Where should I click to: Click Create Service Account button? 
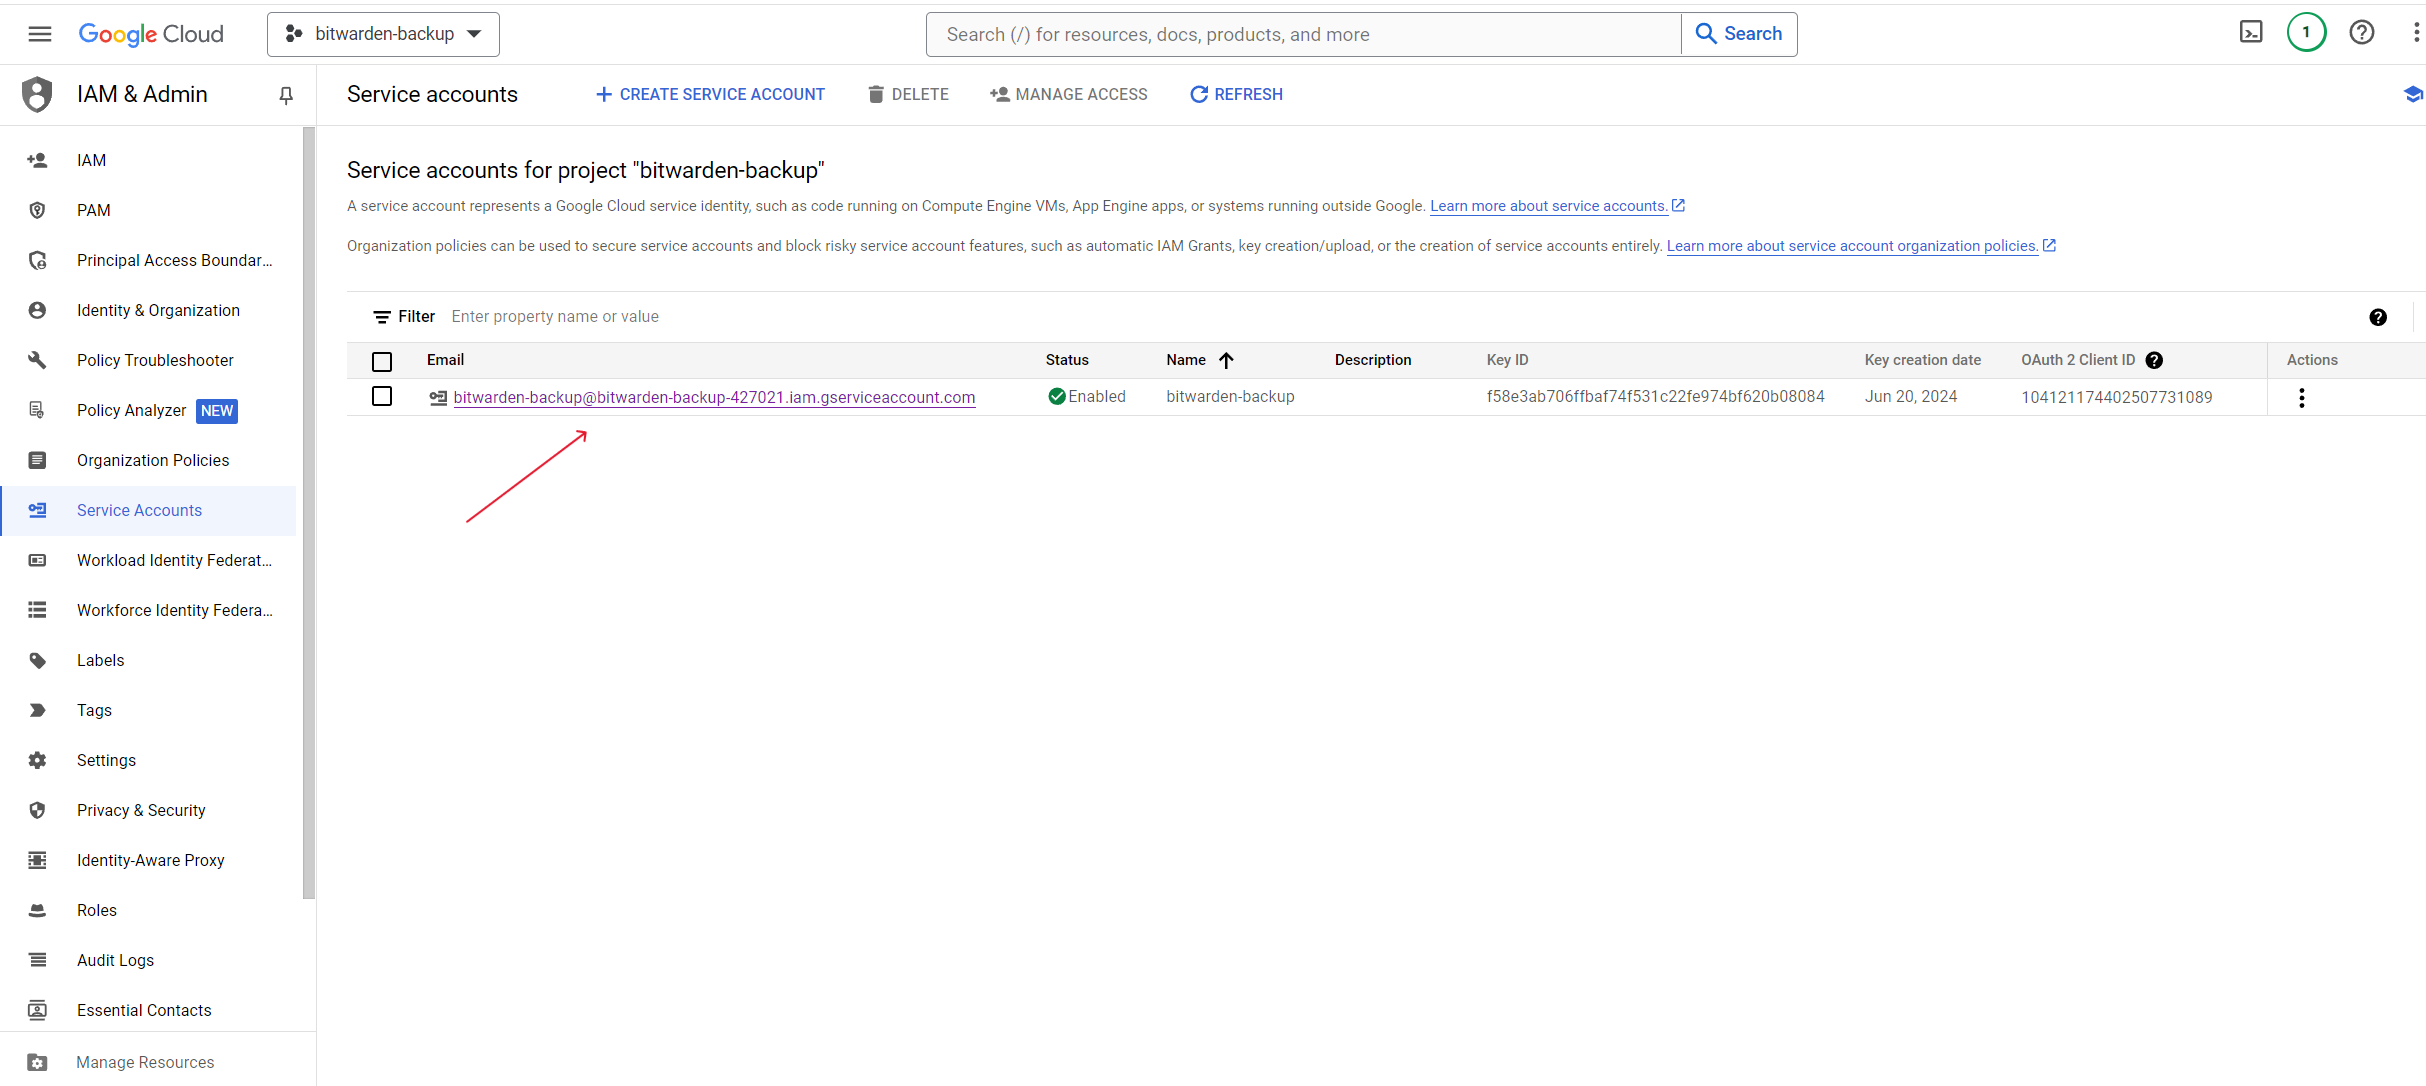(710, 94)
